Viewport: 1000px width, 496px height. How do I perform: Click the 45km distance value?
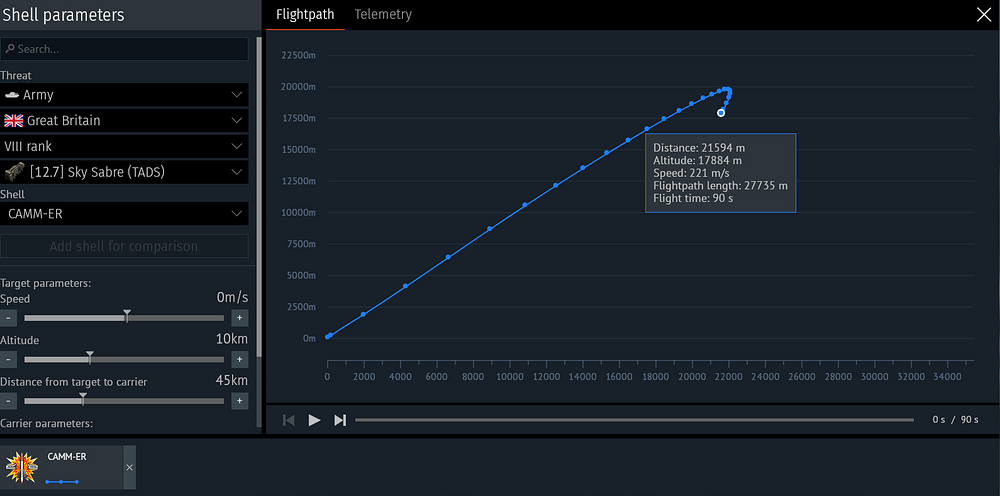(232, 381)
